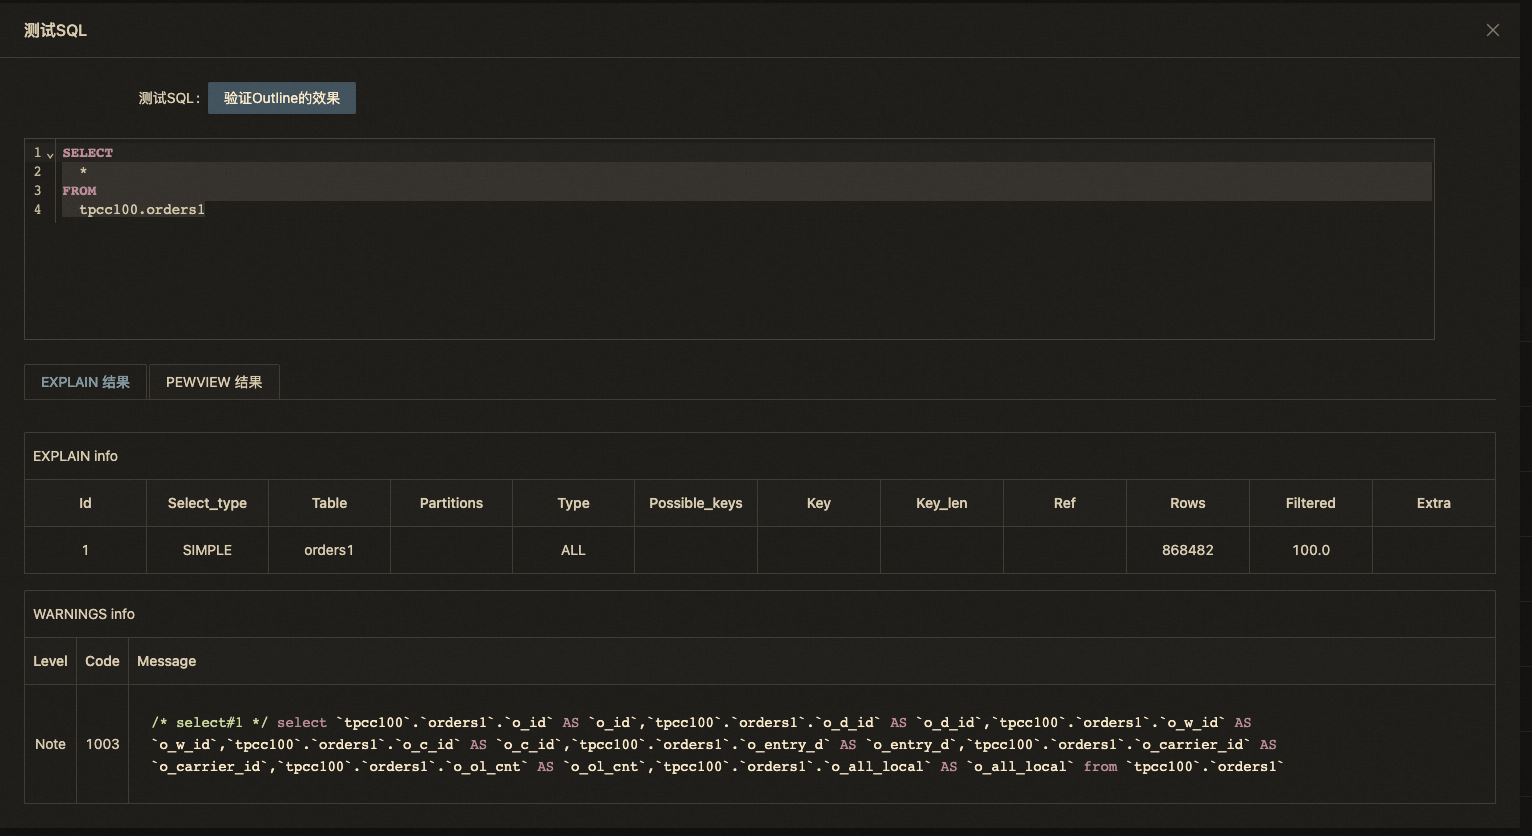1532x836 pixels.
Task: Click the Rows column header
Action: click(1188, 503)
